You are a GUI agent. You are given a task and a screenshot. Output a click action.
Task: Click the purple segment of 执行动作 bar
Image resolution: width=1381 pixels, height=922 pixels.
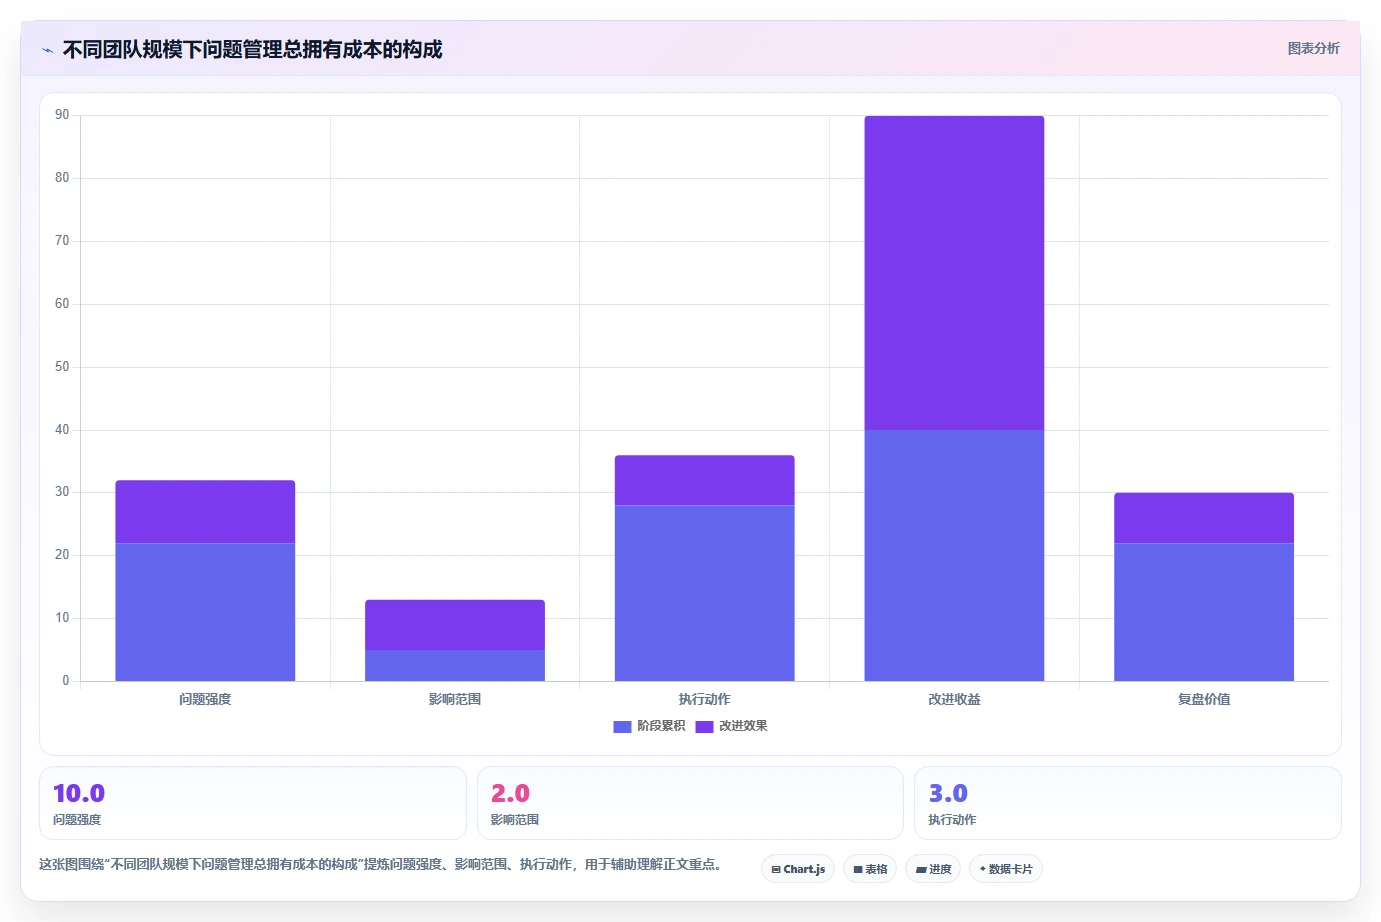pos(705,480)
